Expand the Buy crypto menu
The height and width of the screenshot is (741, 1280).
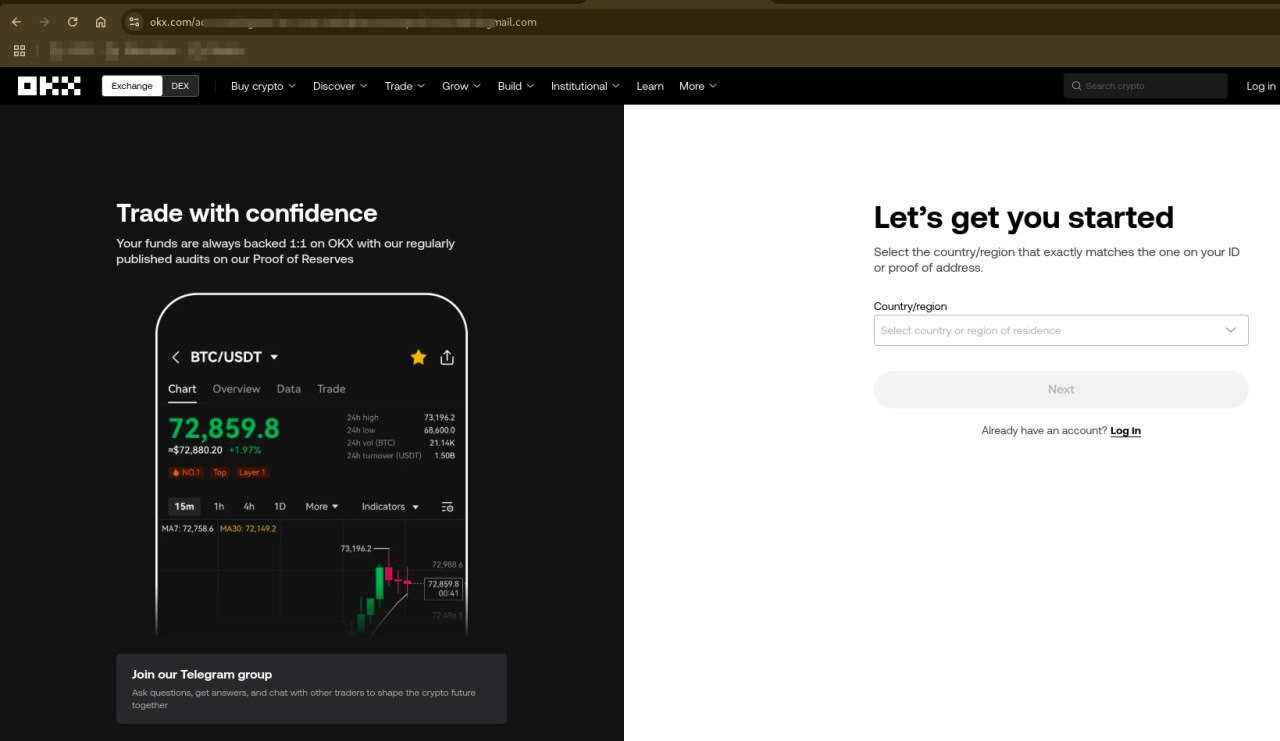pyautogui.click(x=263, y=86)
